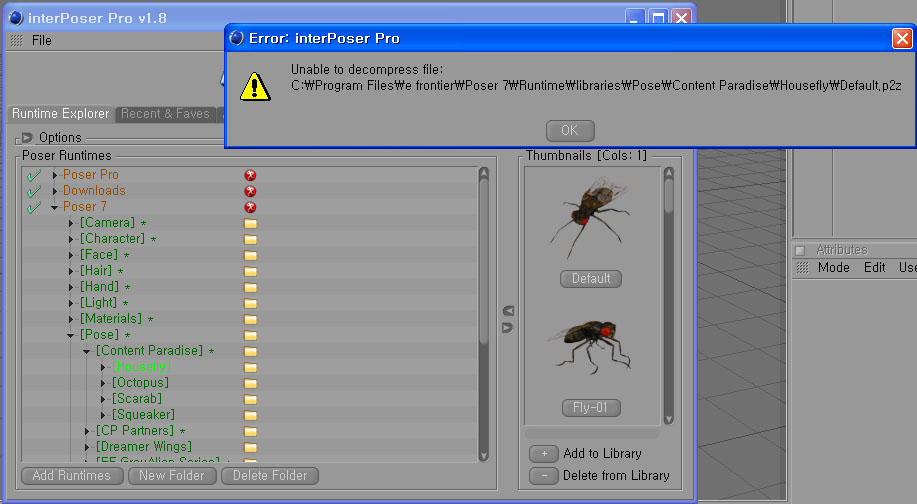Click the folder icon in the [Character] row

click(x=250, y=239)
